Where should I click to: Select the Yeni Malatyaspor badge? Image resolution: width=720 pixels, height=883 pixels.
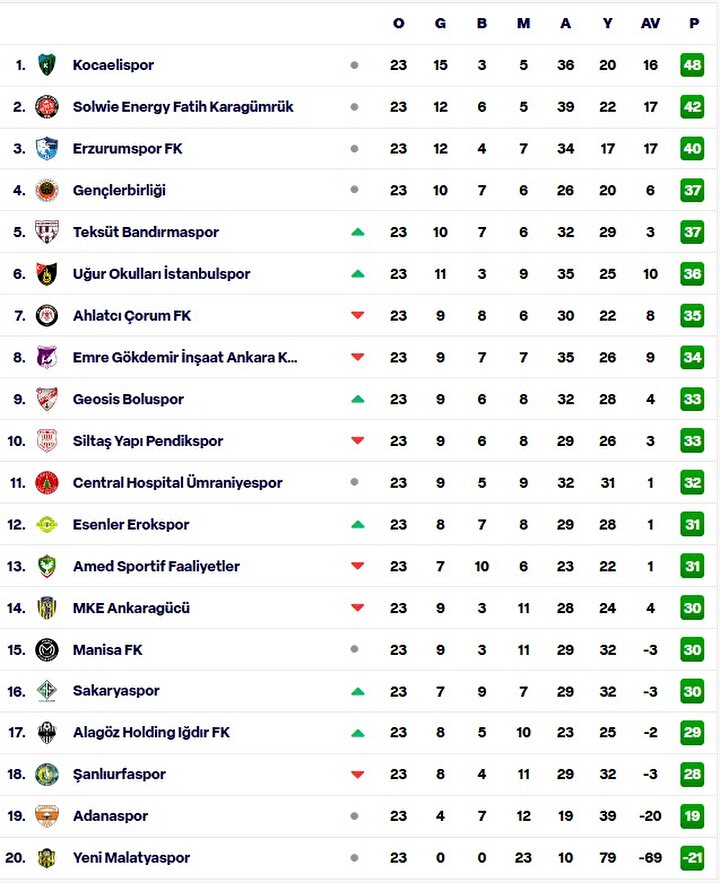click(47, 858)
